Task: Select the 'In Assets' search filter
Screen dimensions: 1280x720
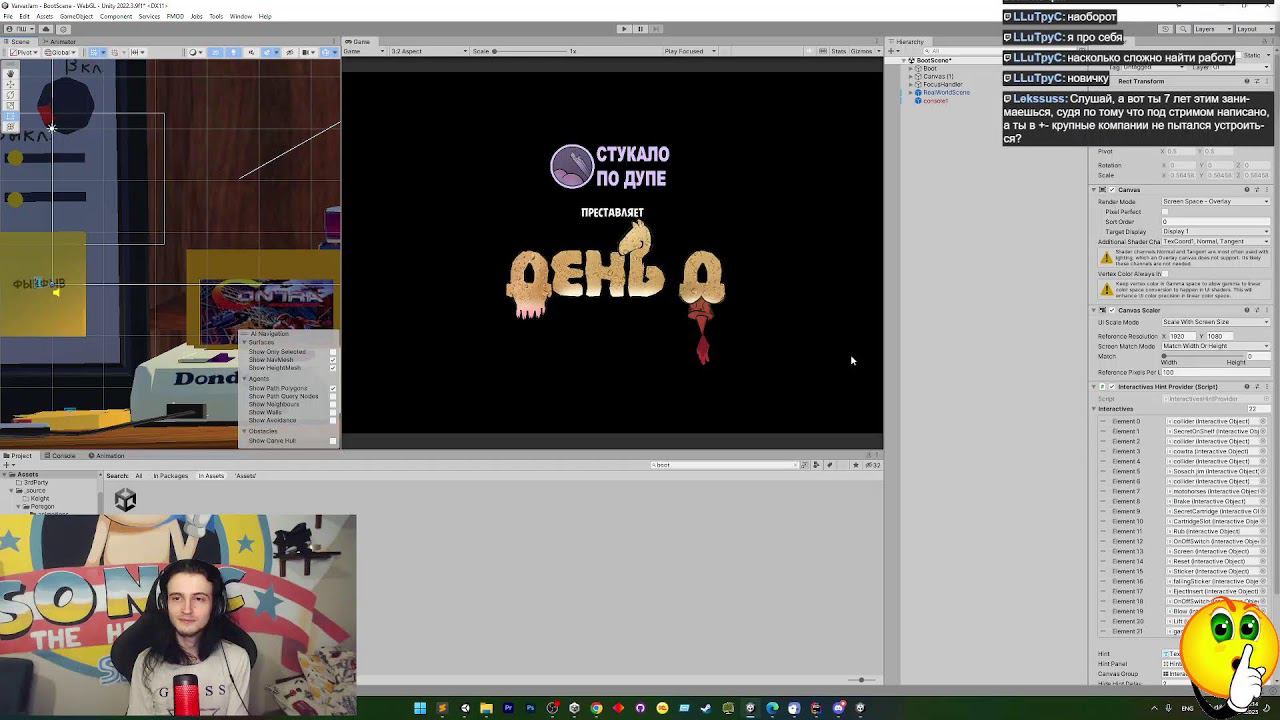Action: [211, 476]
